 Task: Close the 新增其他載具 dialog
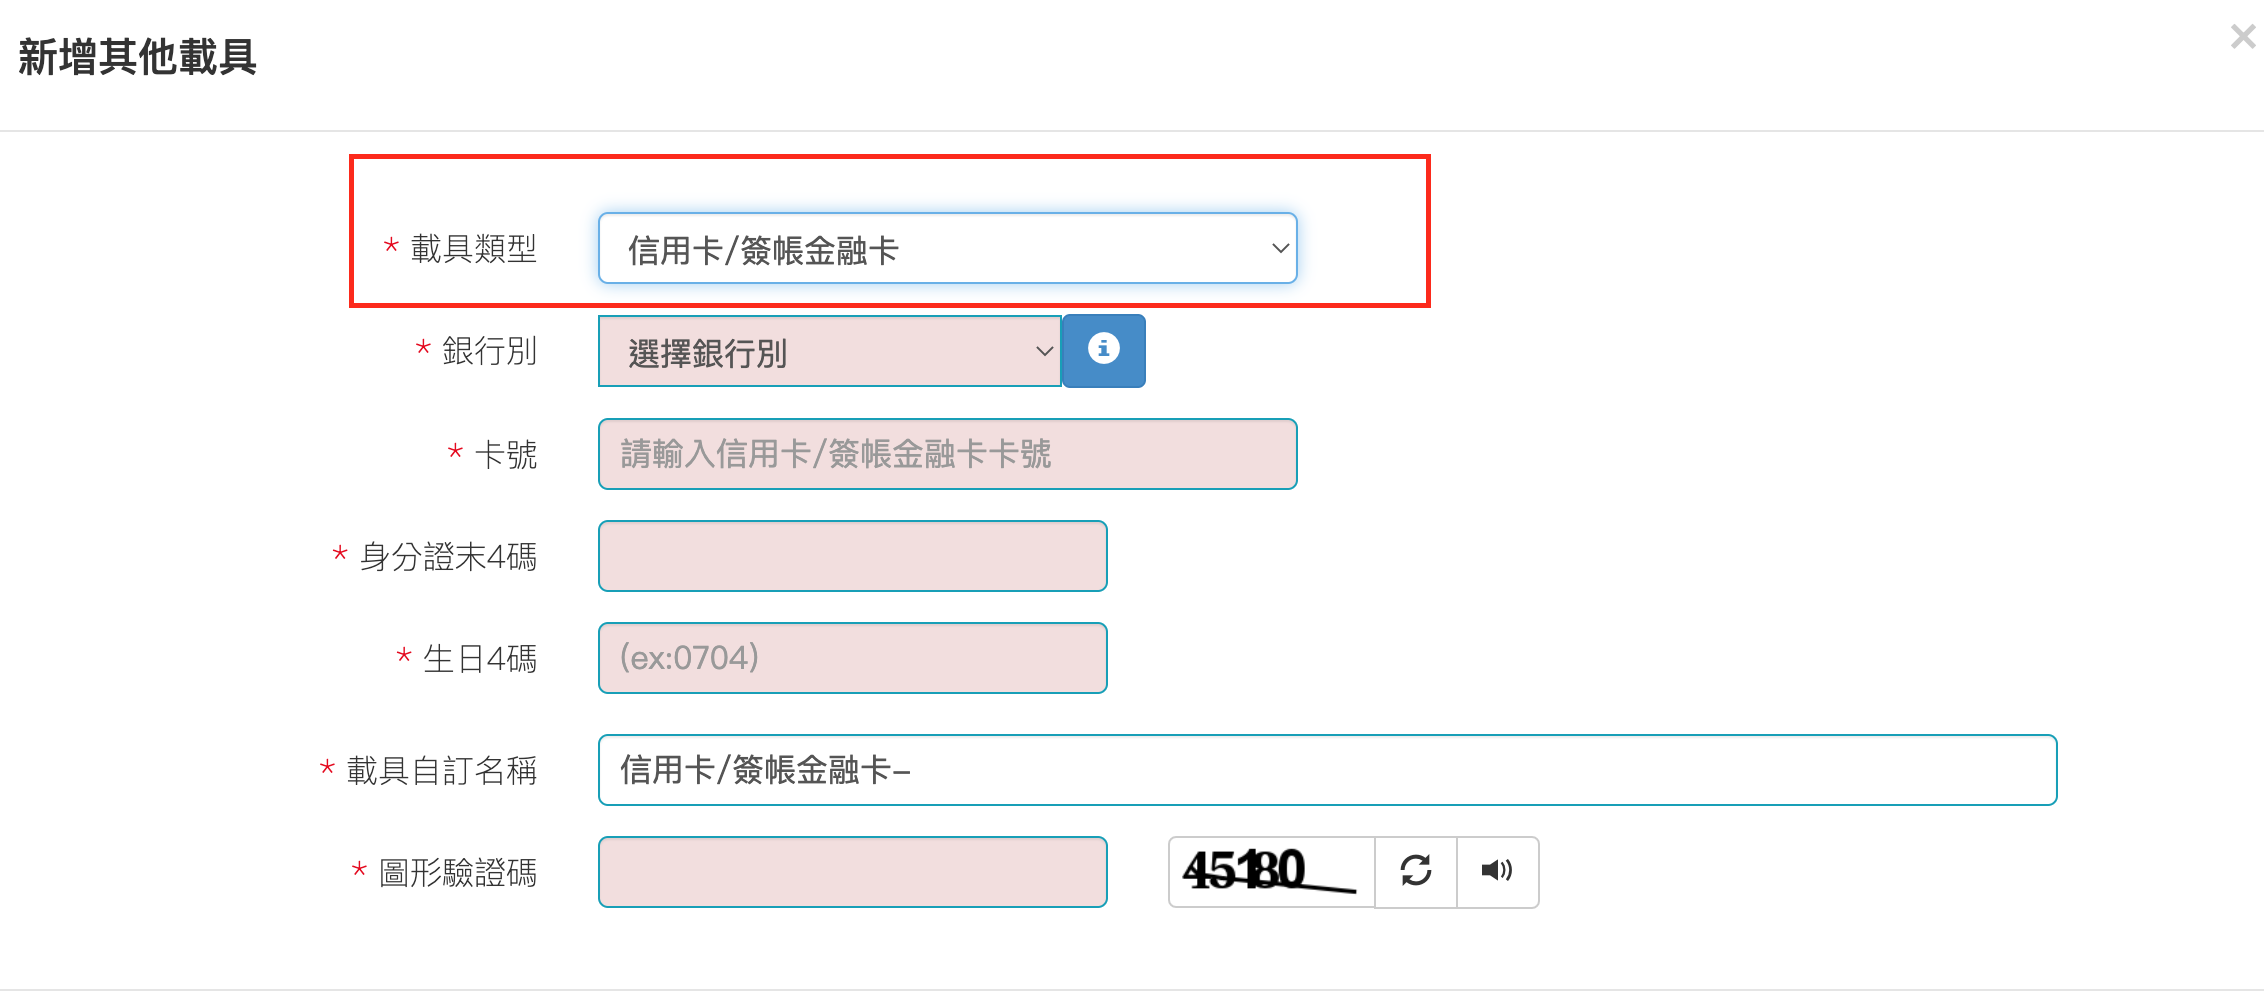2243,38
